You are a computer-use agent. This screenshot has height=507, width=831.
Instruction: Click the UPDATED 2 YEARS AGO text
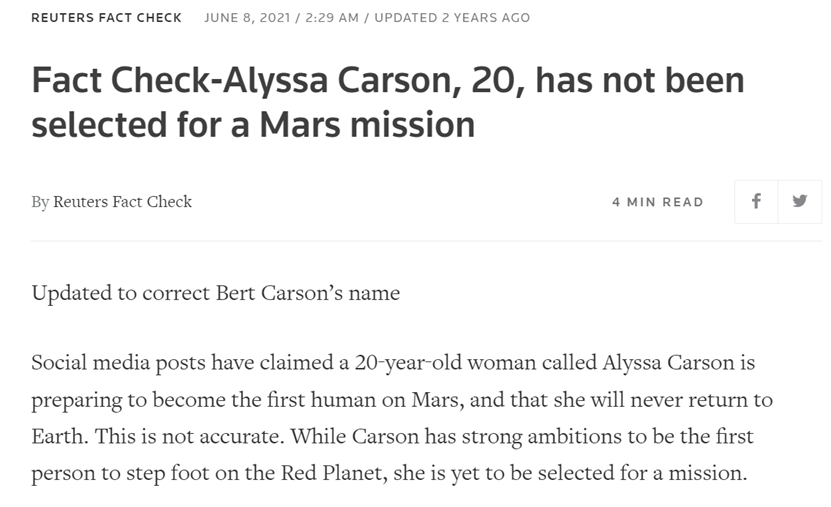pos(452,17)
